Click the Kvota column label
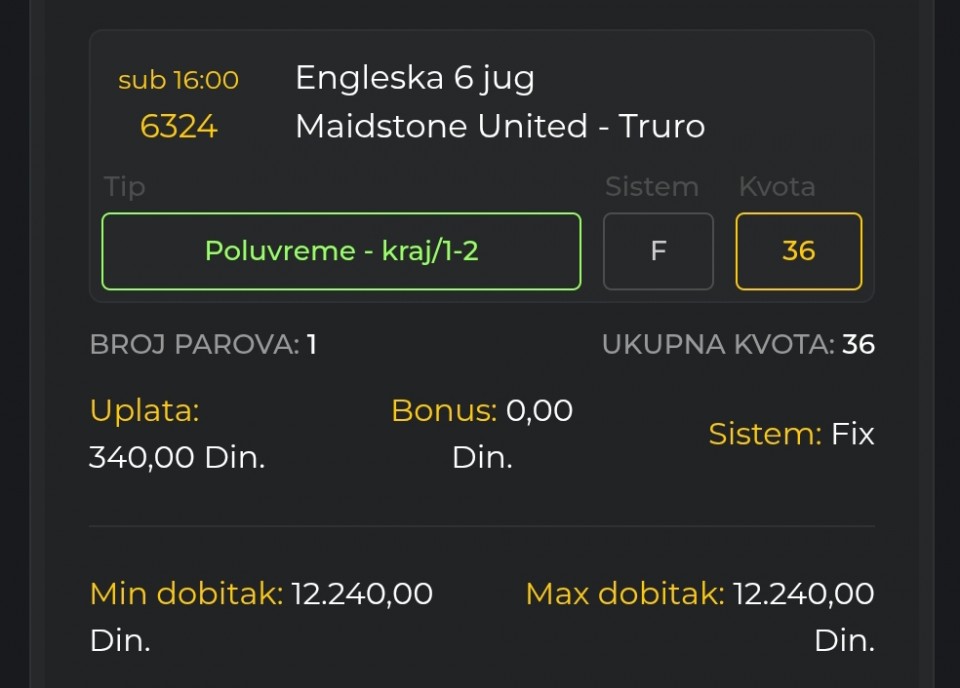The width and height of the screenshot is (960, 688). [x=776, y=187]
